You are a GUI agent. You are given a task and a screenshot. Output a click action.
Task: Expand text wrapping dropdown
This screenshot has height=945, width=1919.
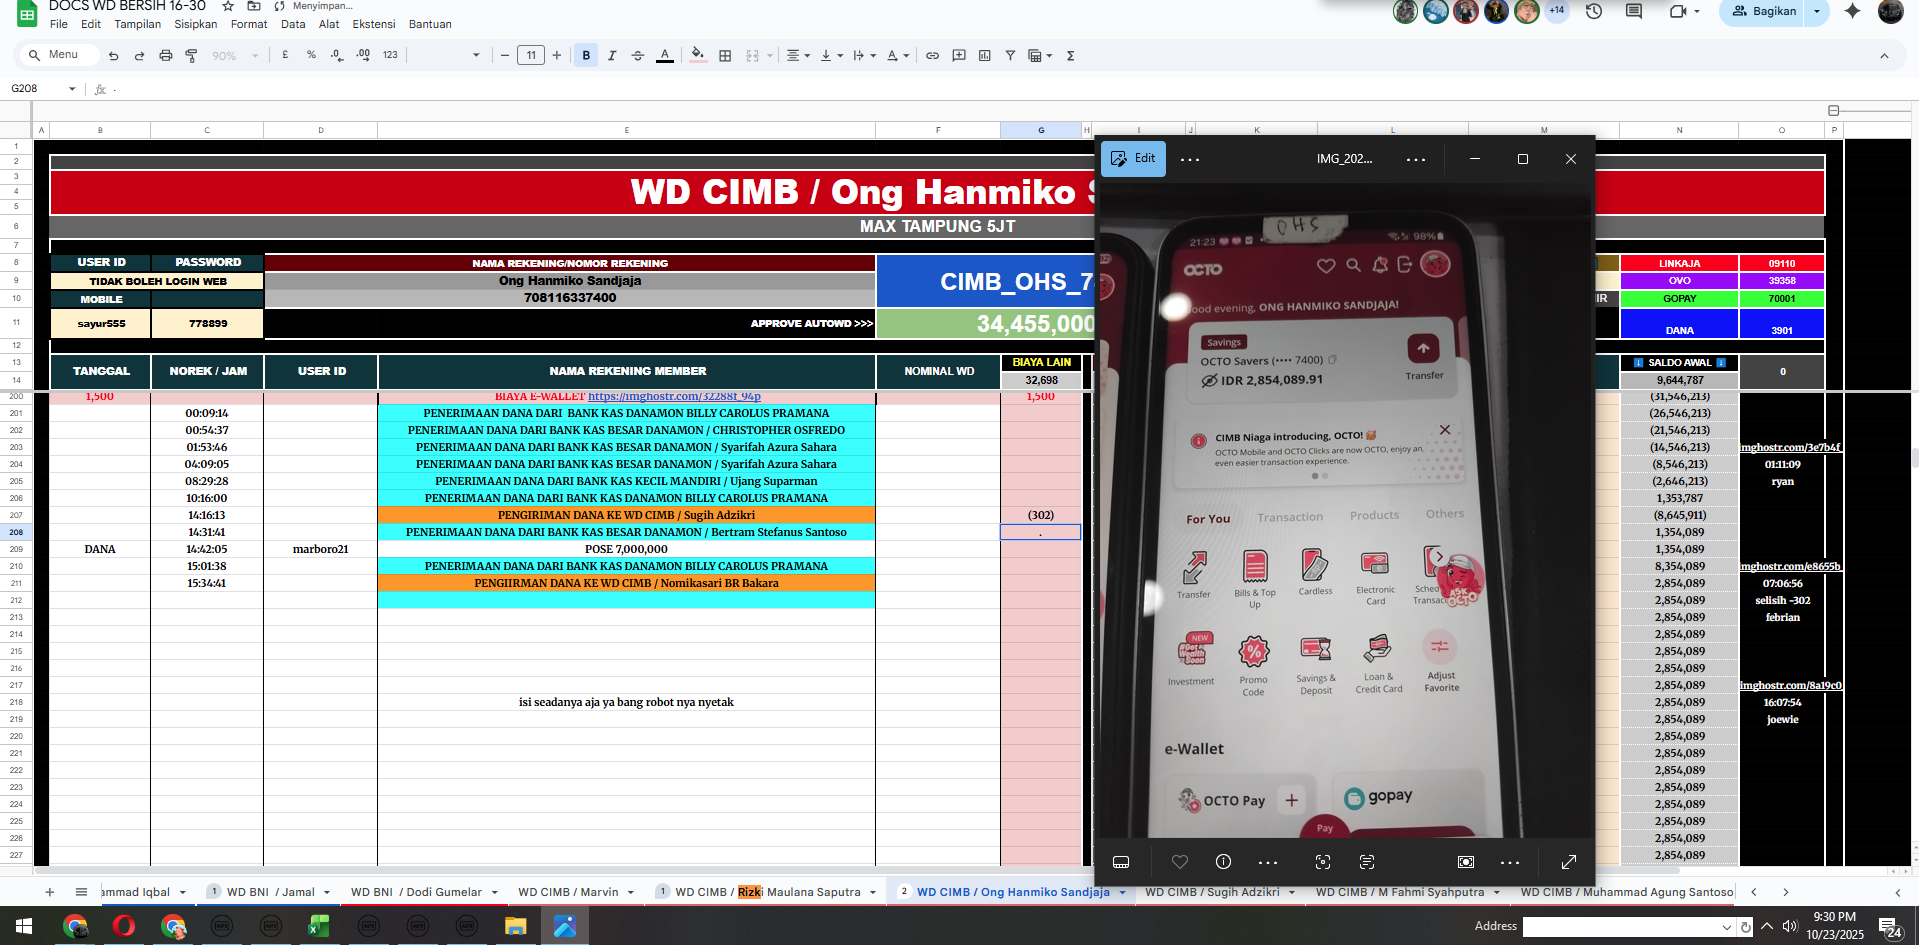(x=865, y=56)
